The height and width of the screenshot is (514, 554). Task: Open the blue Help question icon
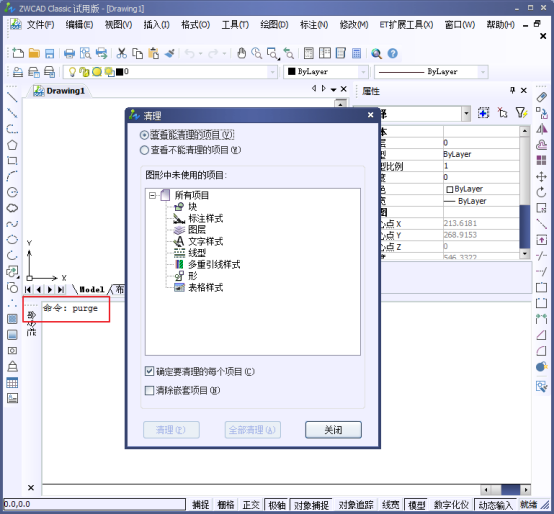[393, 54]
